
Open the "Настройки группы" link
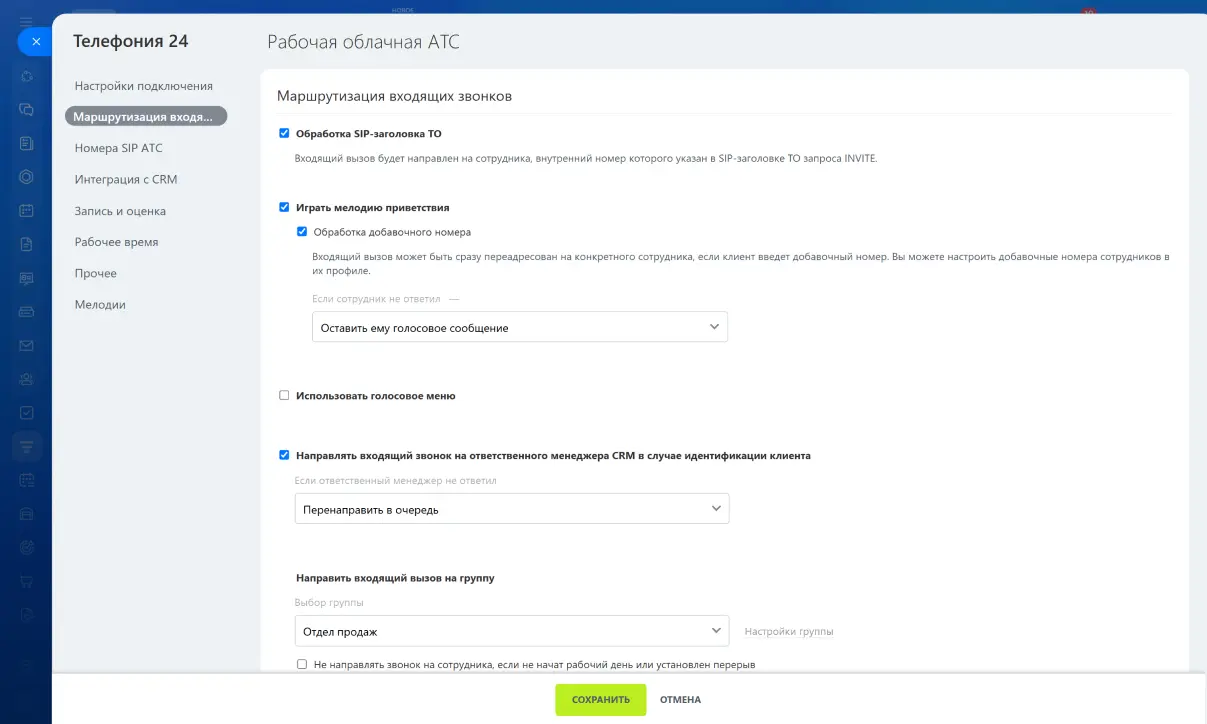coord(789,631)
